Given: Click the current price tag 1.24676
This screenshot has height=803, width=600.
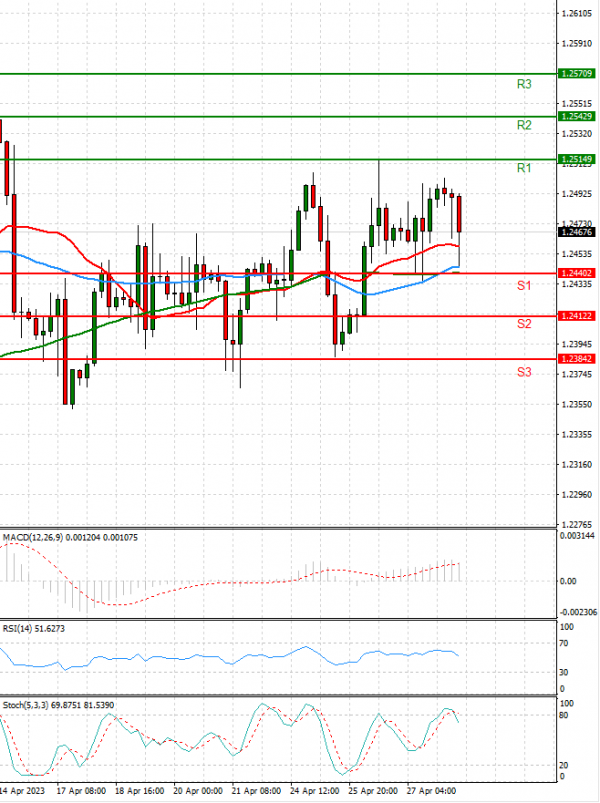Looking at the screenshot, I should pyautogui.click(x=577, y=231).
